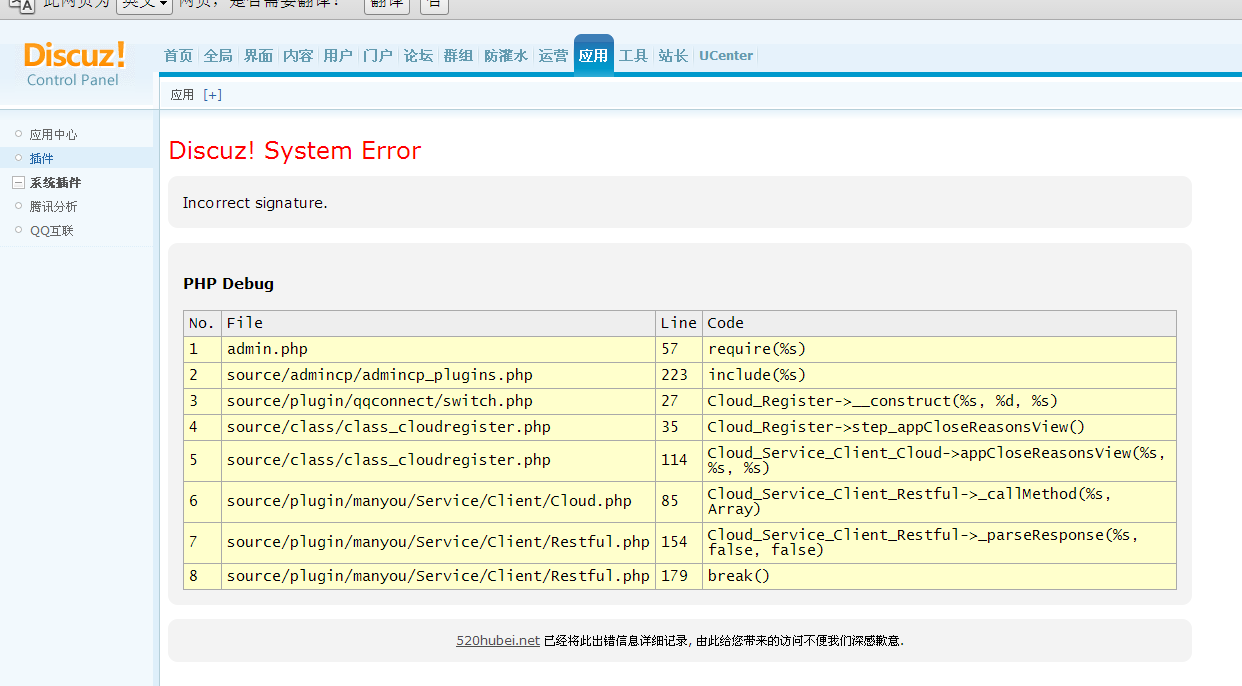Click line number 57 cell

tap(679, 349)
